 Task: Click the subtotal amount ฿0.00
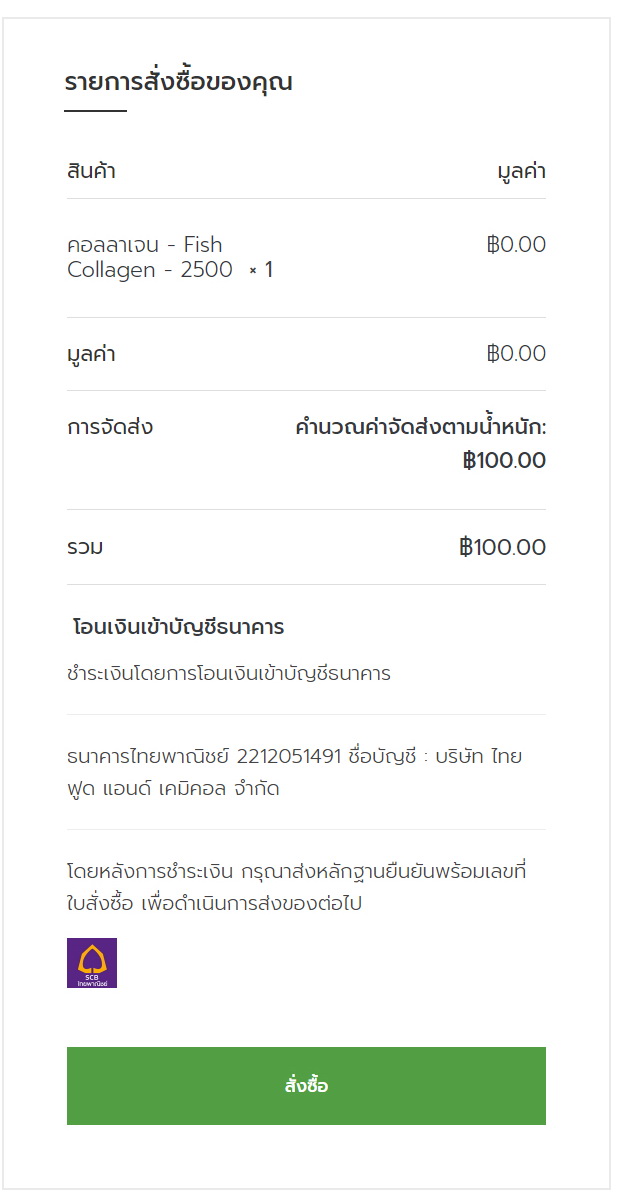tap(516, 354)
